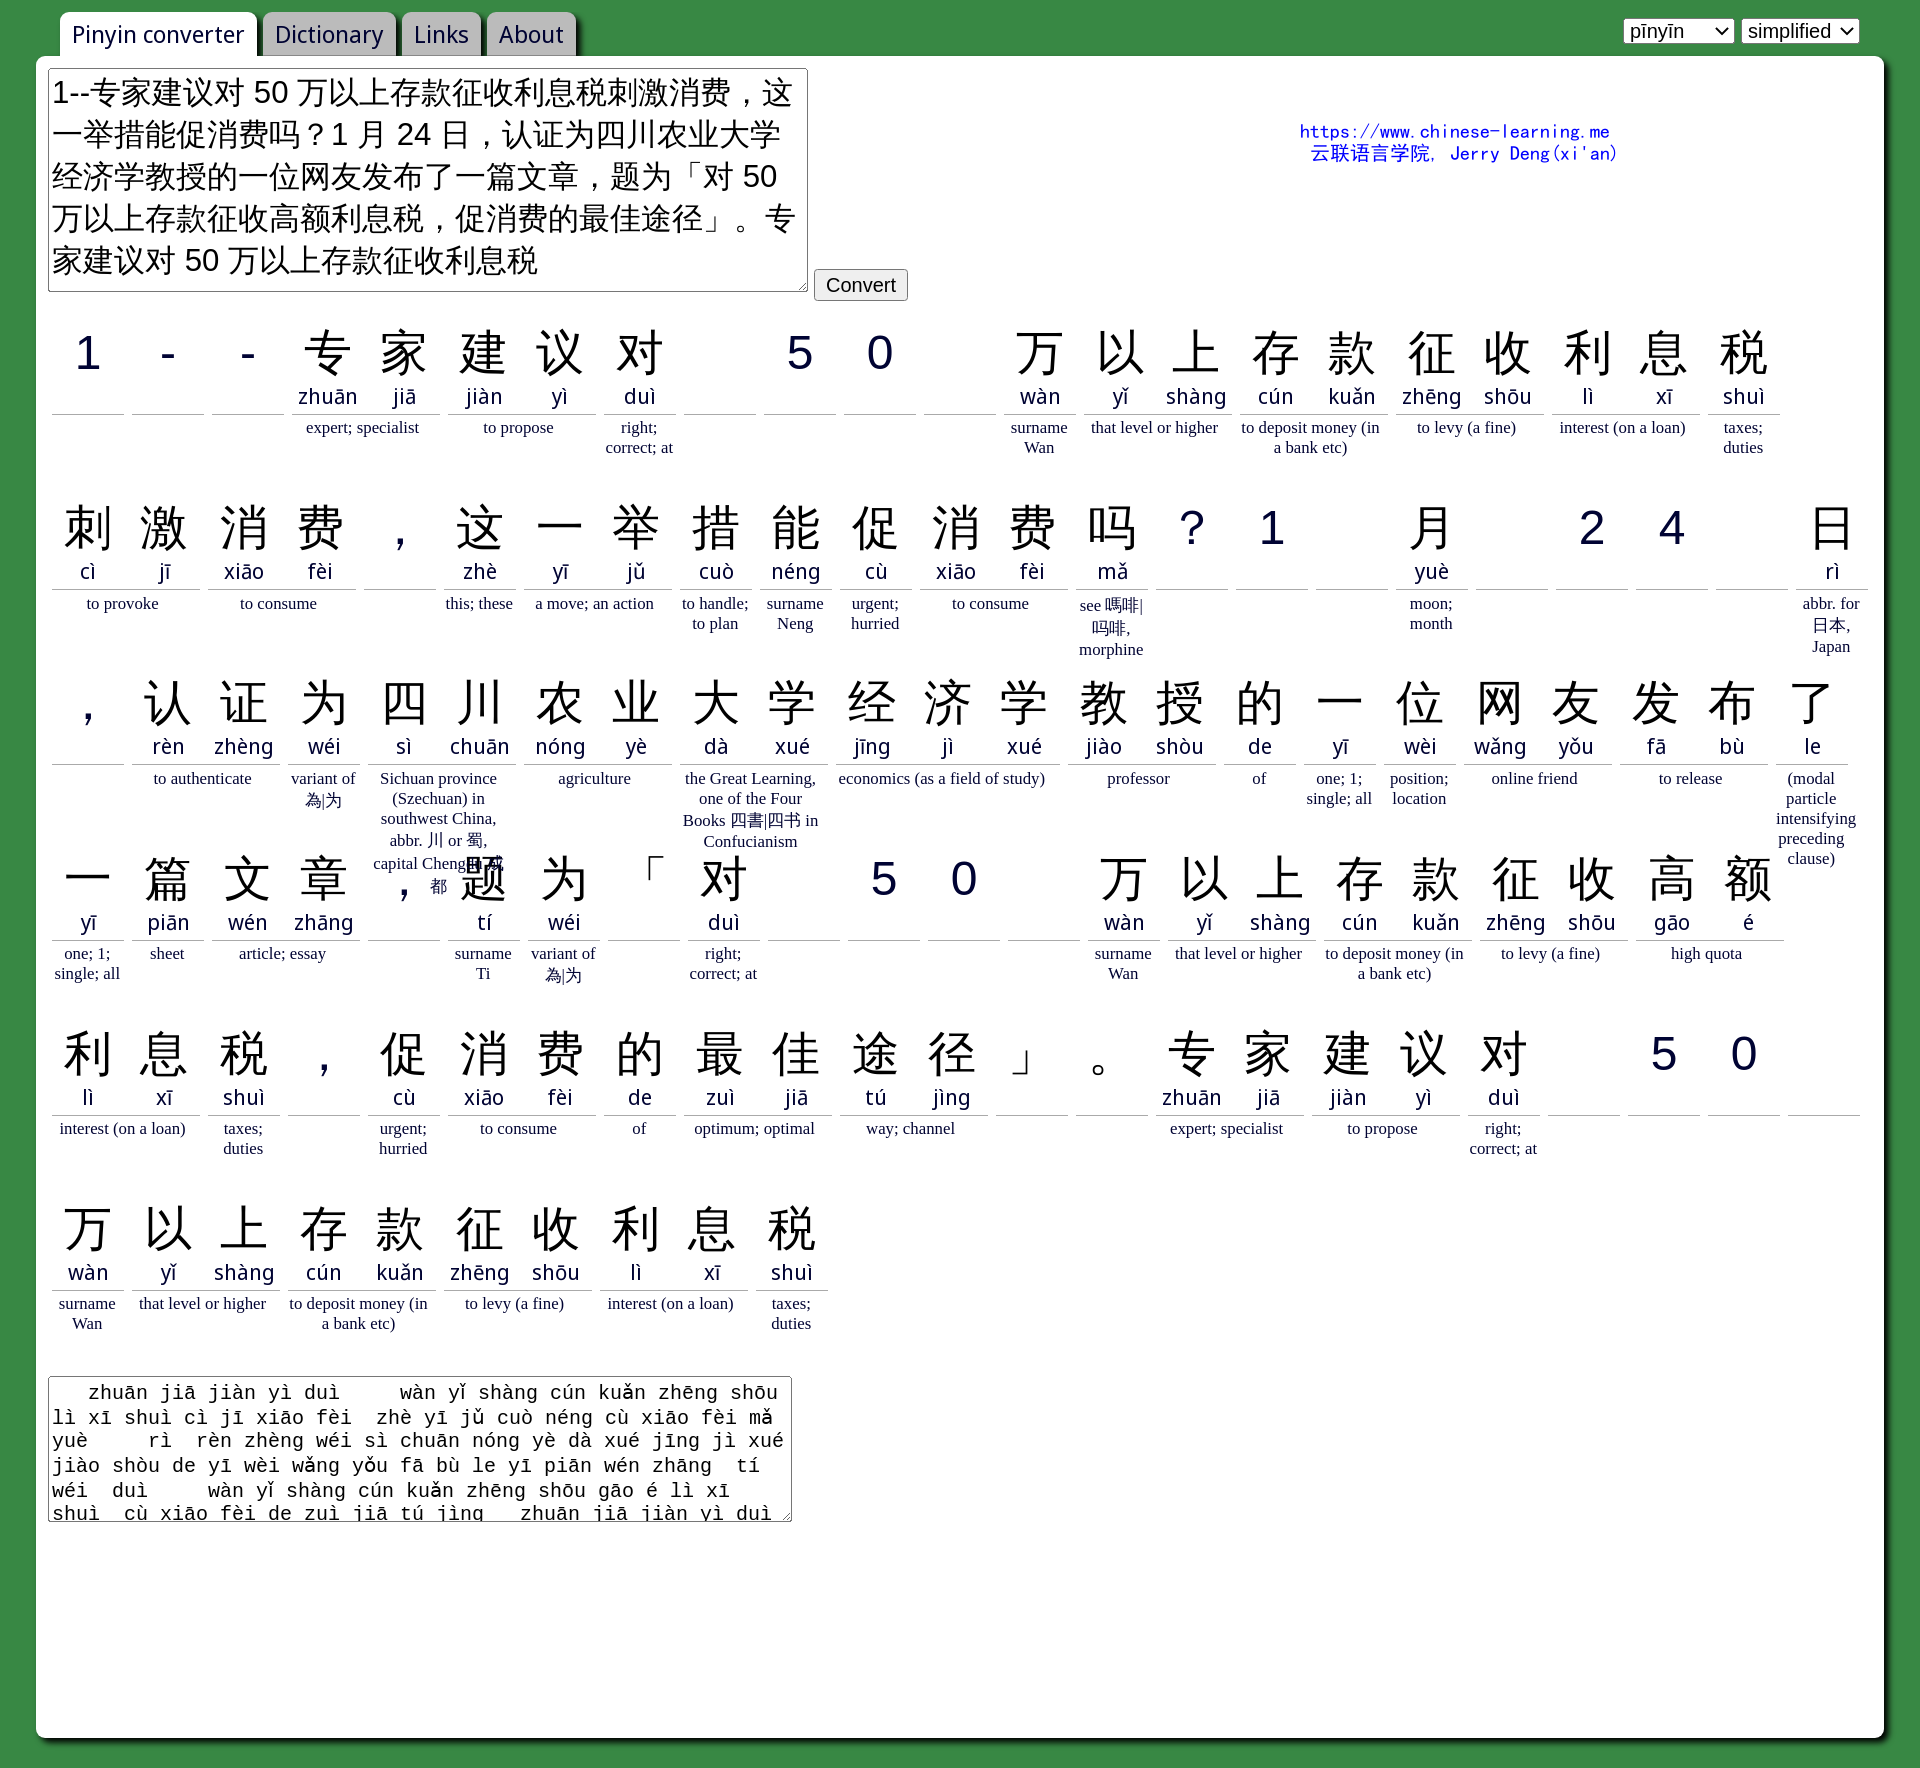Click the definition 'a move; an action'
This screenshot has height=1768, width=1920.
pos(594,604)
